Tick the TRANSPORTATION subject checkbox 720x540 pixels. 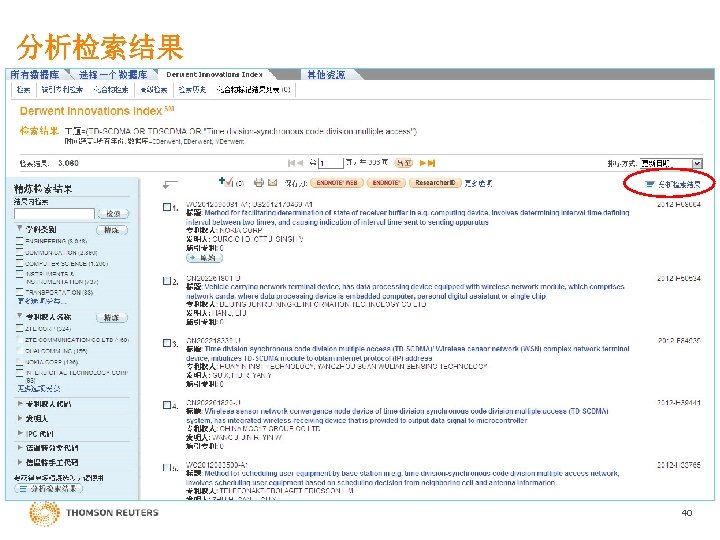(19, 292)
